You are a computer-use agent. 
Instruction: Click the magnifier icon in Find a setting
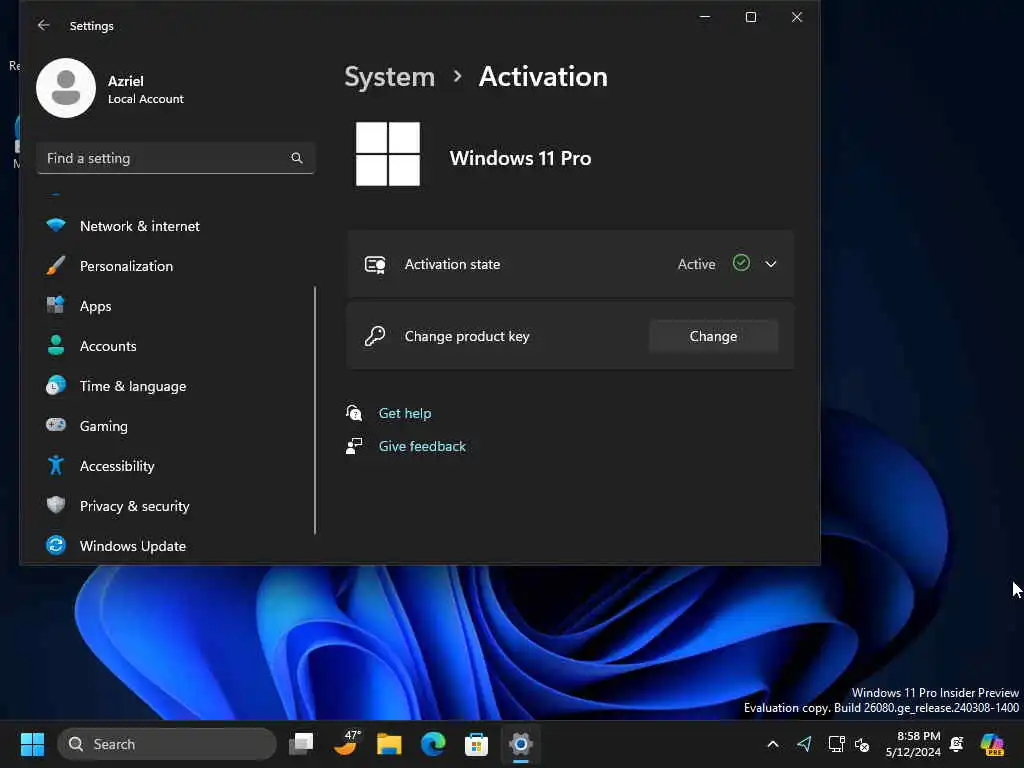point(296,158)
